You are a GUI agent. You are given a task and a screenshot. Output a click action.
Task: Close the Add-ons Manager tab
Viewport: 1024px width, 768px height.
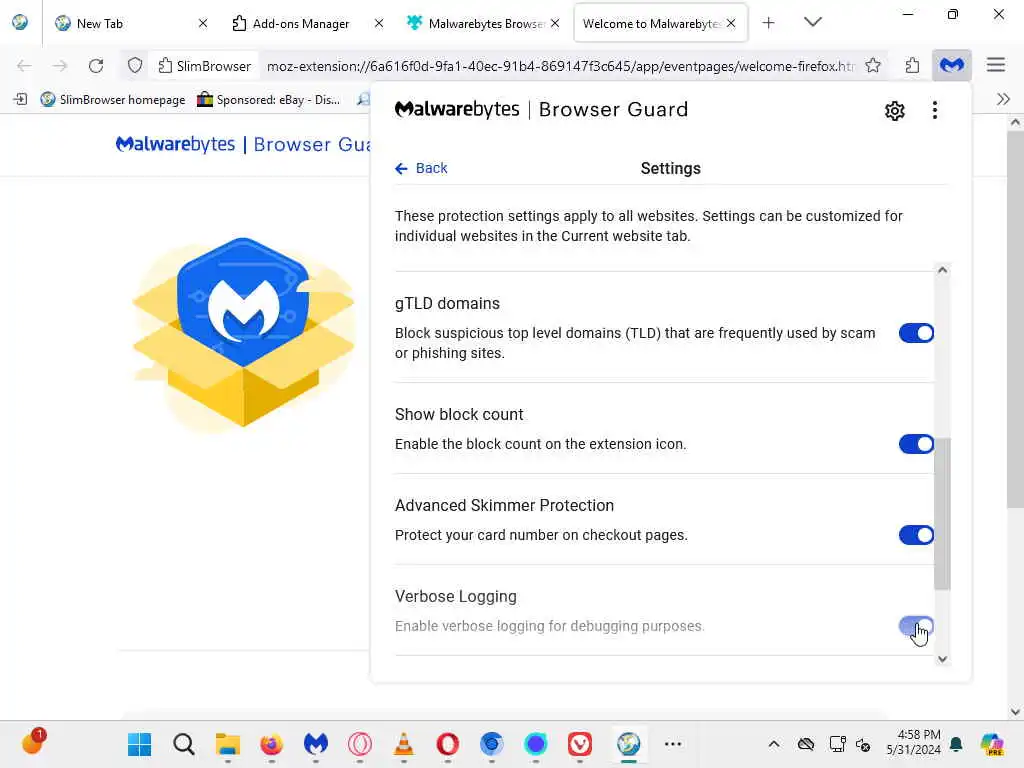tap(379, 24)
